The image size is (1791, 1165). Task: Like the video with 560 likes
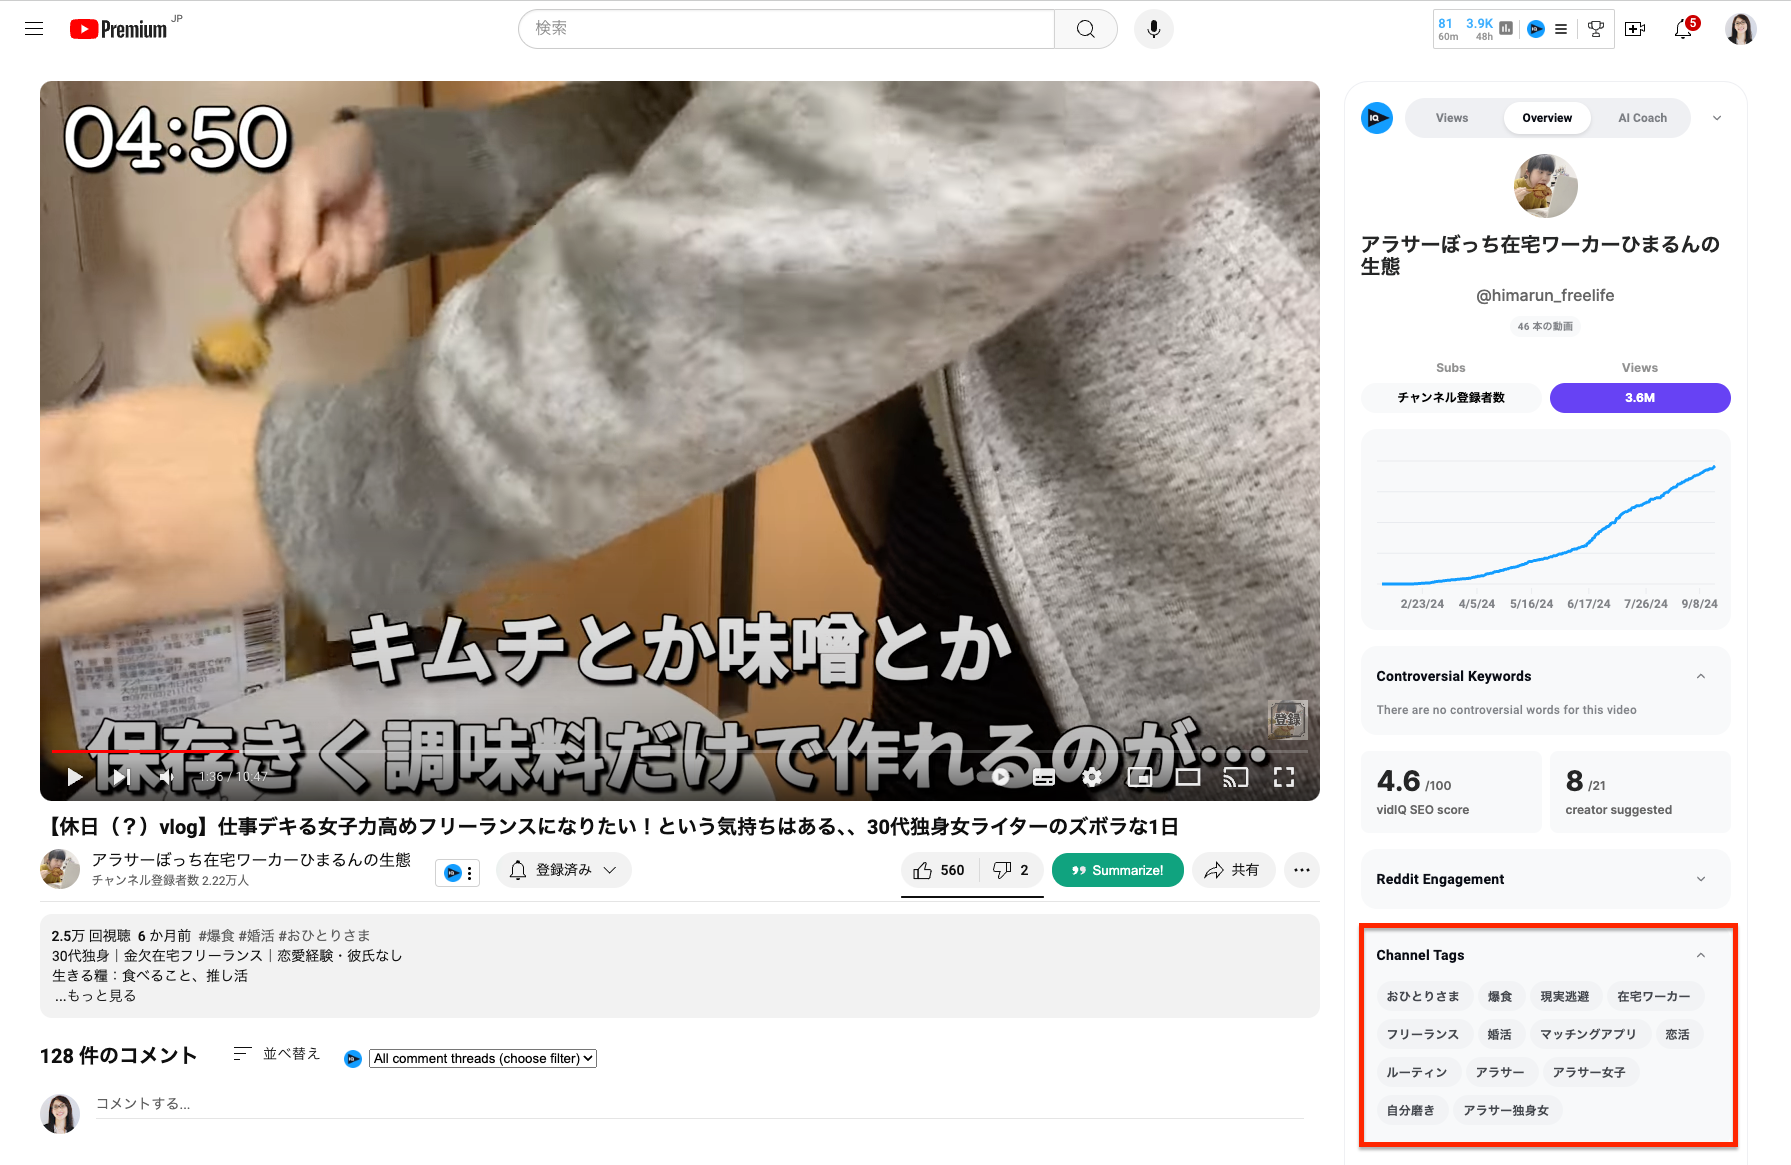coord(940,870)
